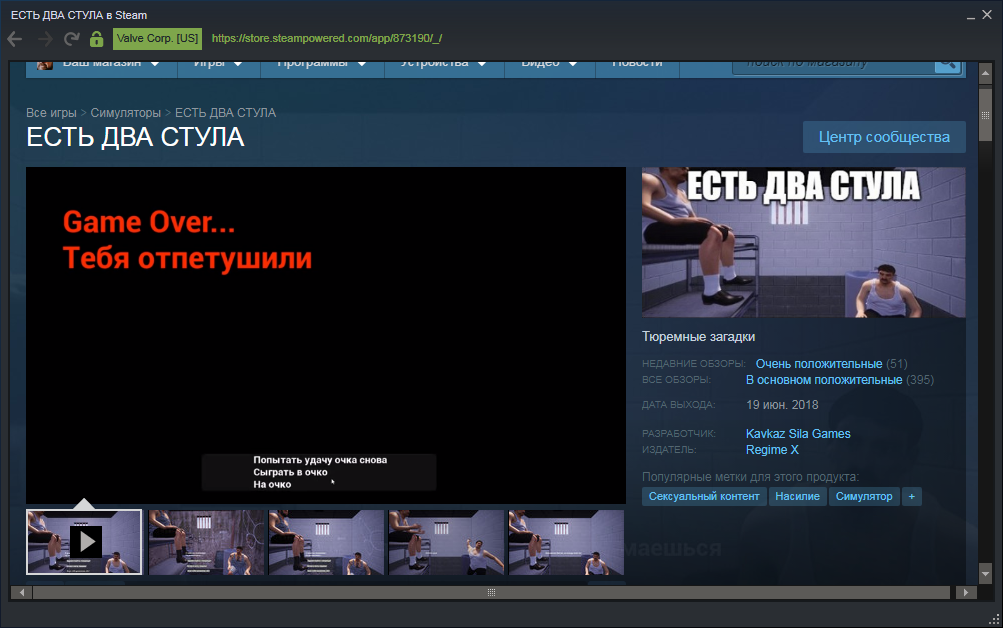The height and width of the screenshot is (628, 1003).
Task: Open publisher Regime X page
Action: tap(772, 450)
